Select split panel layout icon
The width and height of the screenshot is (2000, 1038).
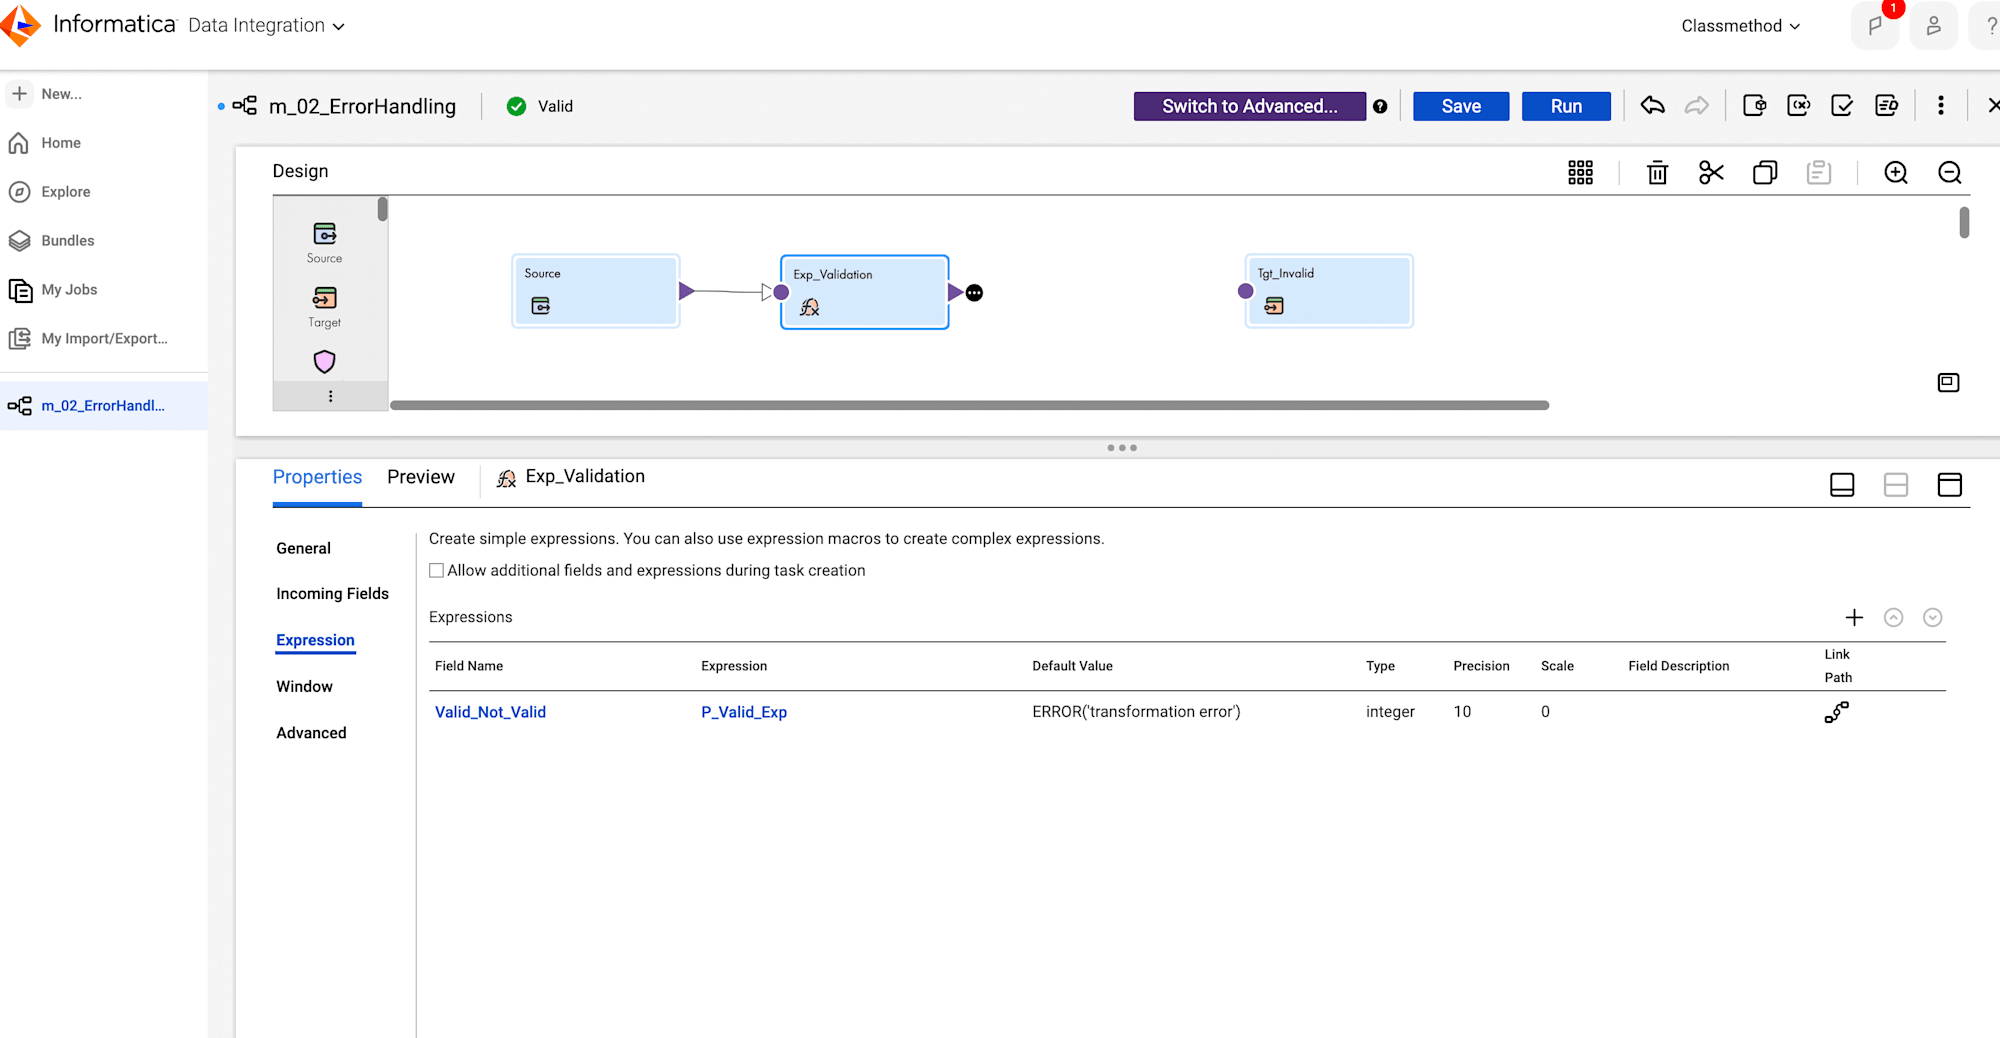point(1896,485)
